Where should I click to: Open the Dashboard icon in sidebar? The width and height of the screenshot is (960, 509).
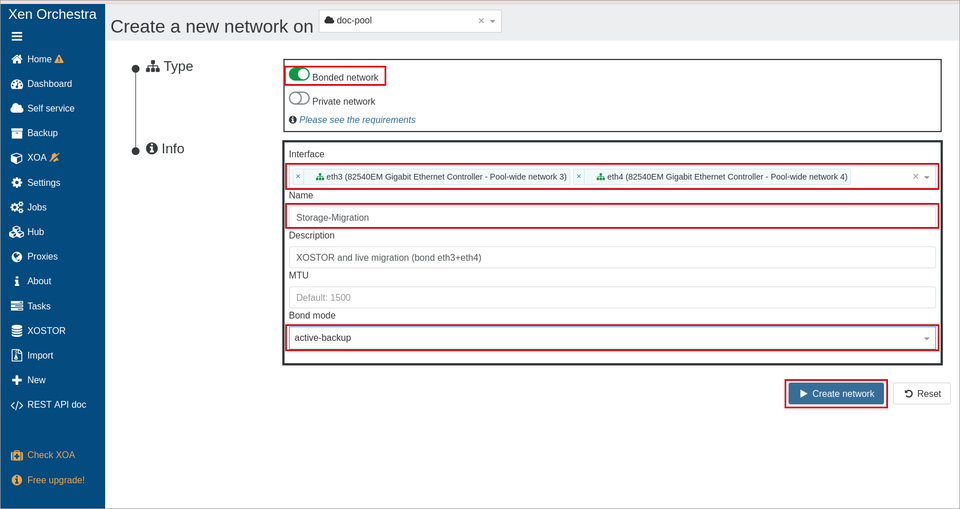coord(17,84)
